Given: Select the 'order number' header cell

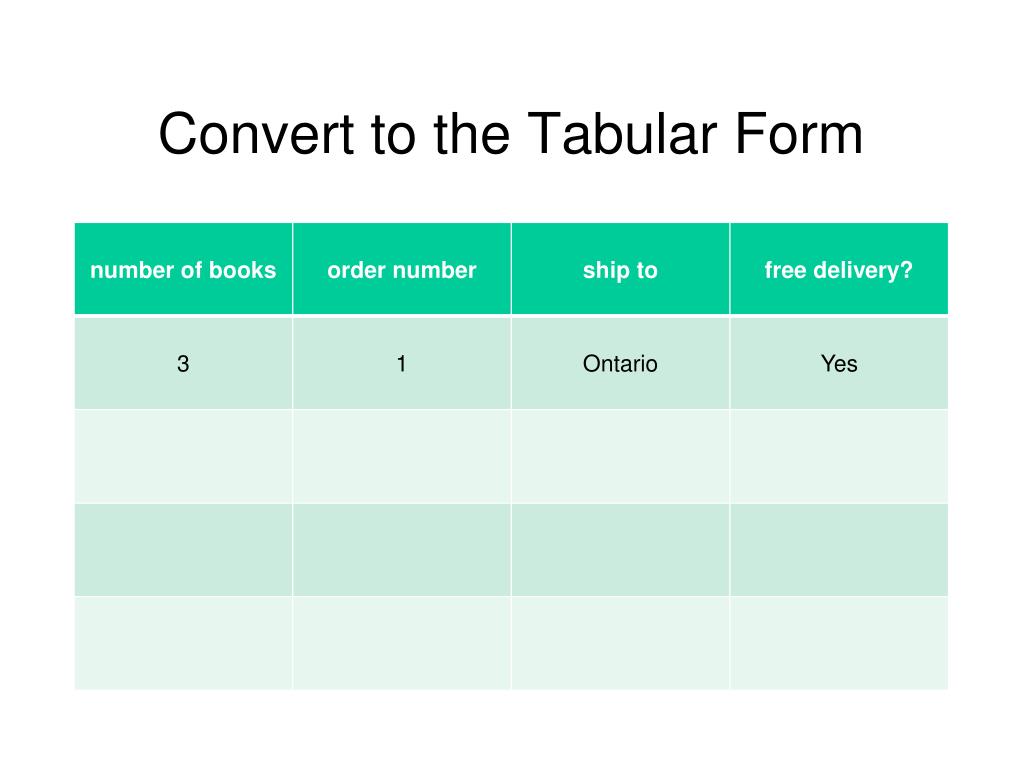Looking at the screenshot, I should tap(402, 269).
